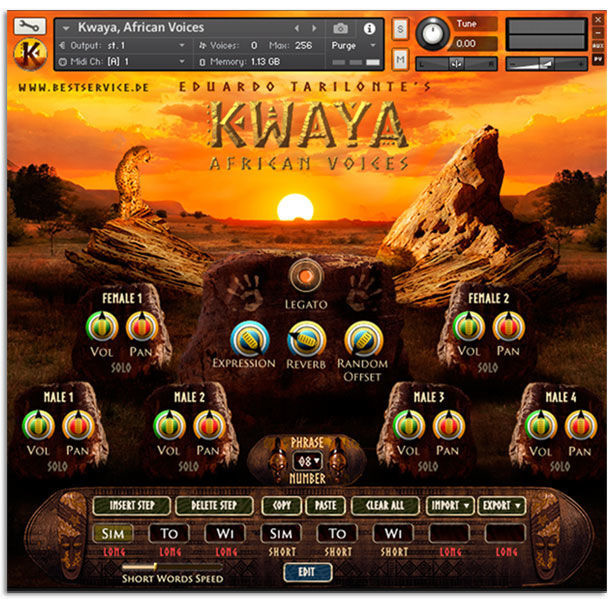
Task: Adjust the stereo pan slider in header
Action: point(456,64)
